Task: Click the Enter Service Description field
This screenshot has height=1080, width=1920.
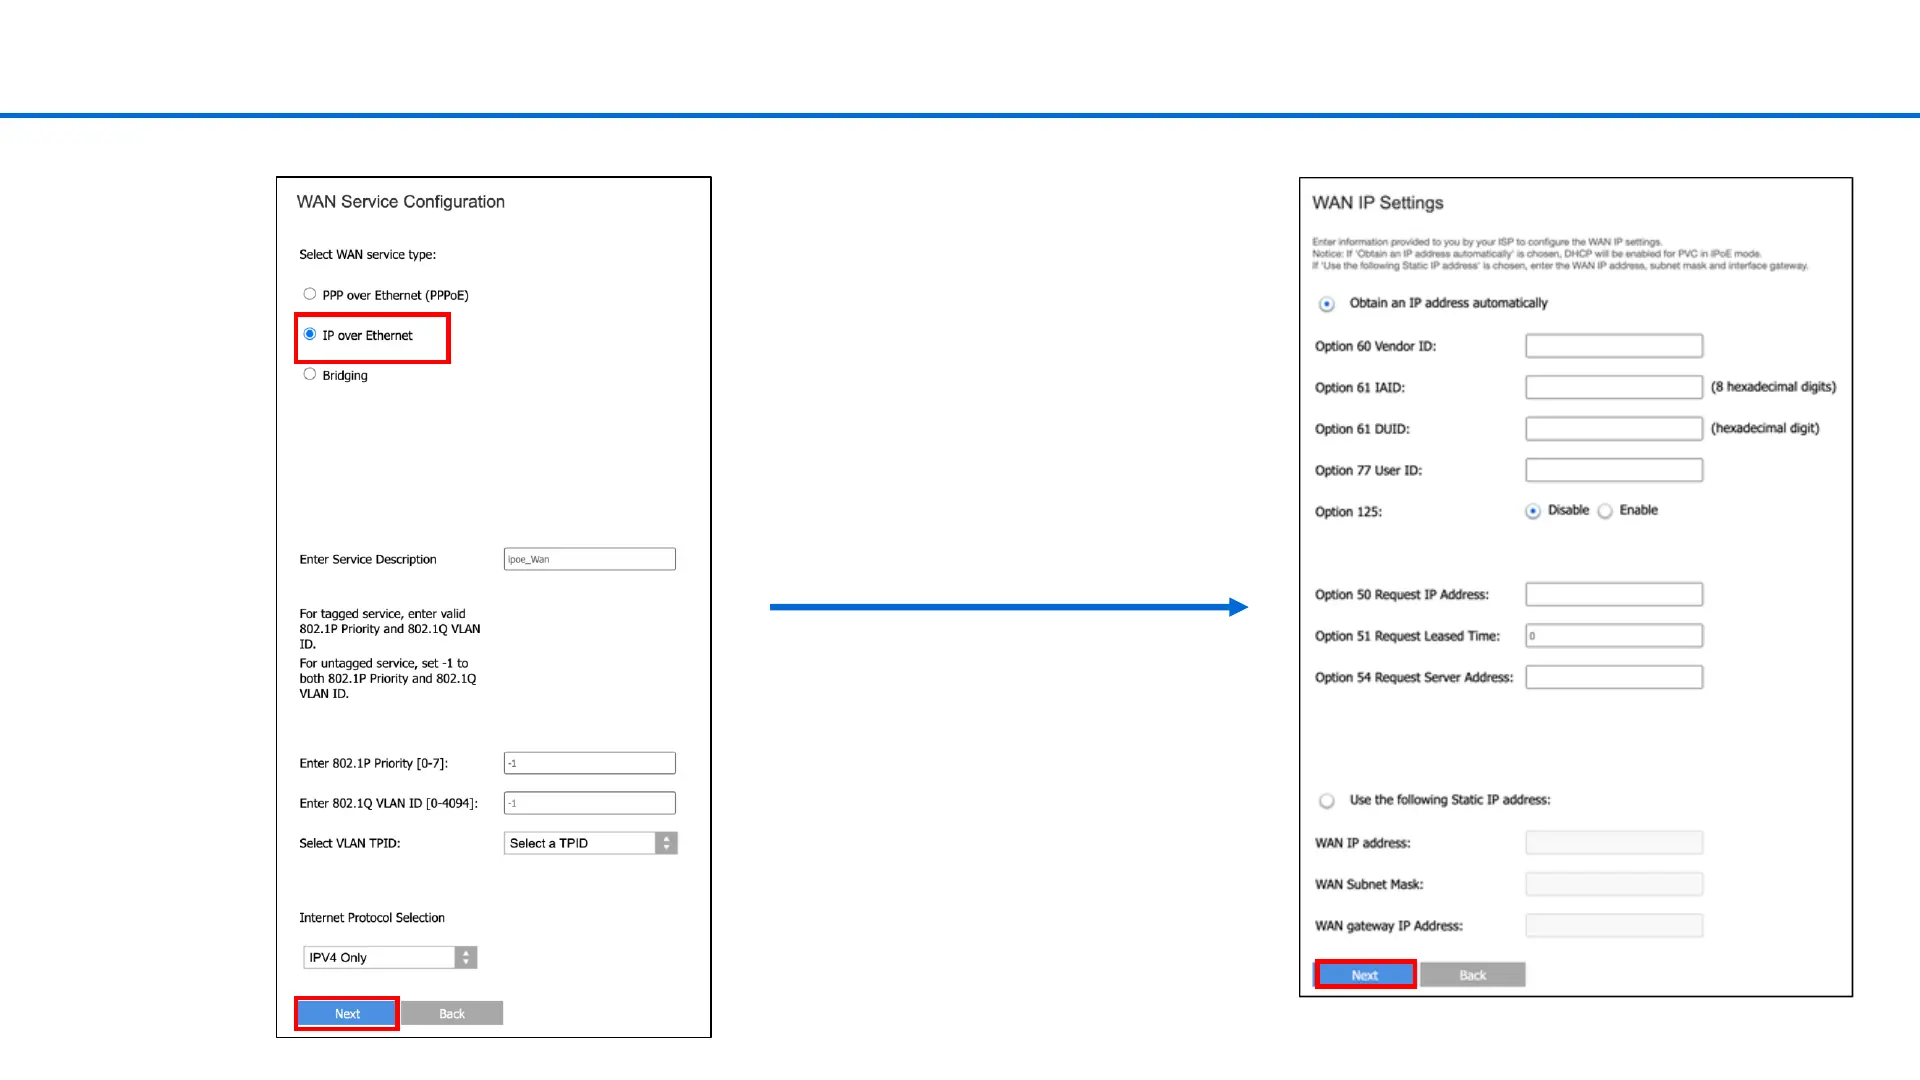Action: click(589, 559)
